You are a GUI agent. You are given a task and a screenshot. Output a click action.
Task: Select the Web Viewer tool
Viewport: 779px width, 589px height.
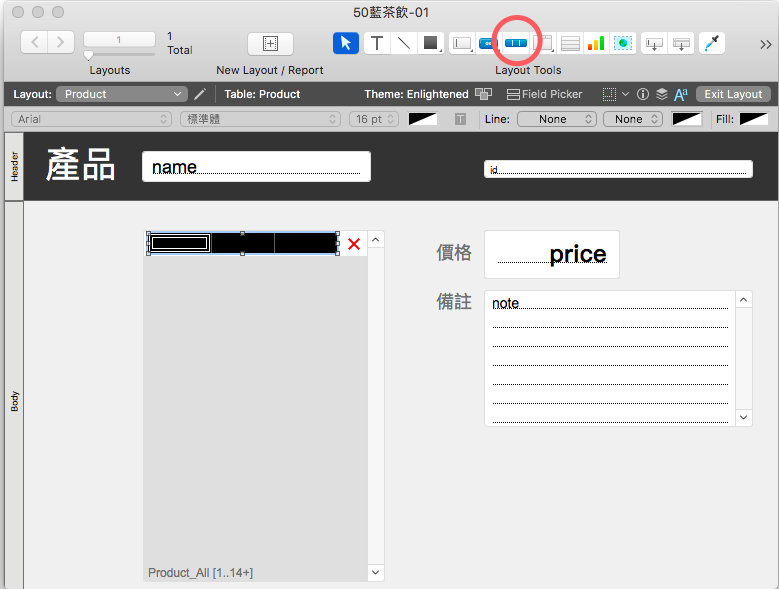coord(623,43)
